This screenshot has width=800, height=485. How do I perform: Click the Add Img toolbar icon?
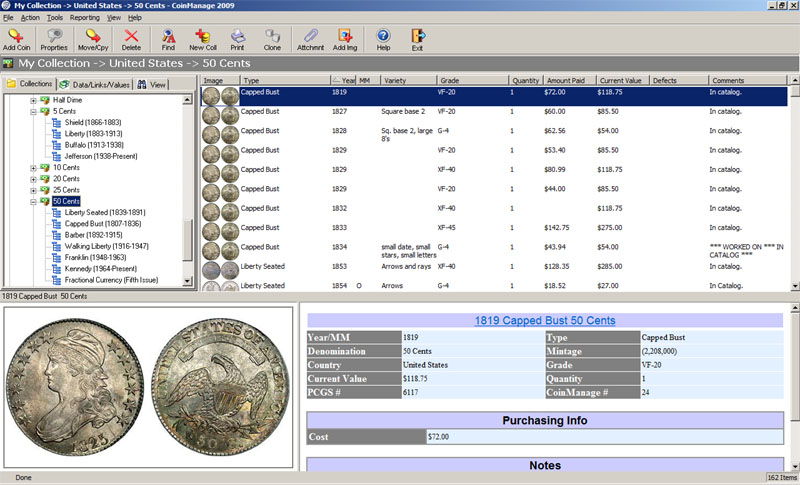[x=345, y=39]
